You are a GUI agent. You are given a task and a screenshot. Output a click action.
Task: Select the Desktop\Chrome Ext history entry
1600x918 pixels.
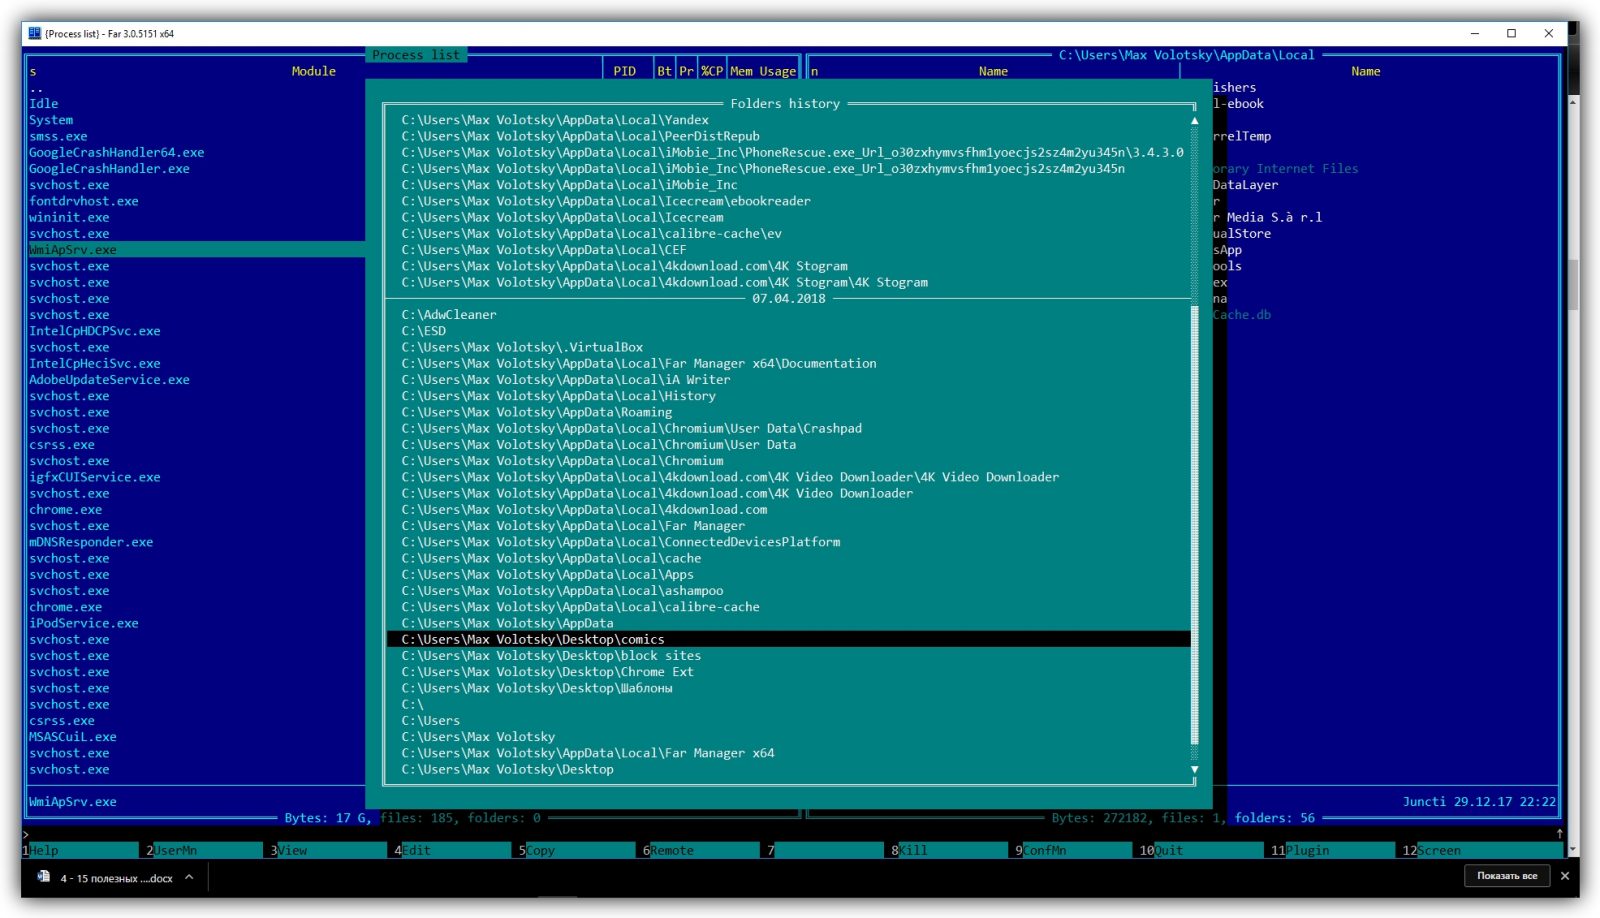(x=547, y=672)
